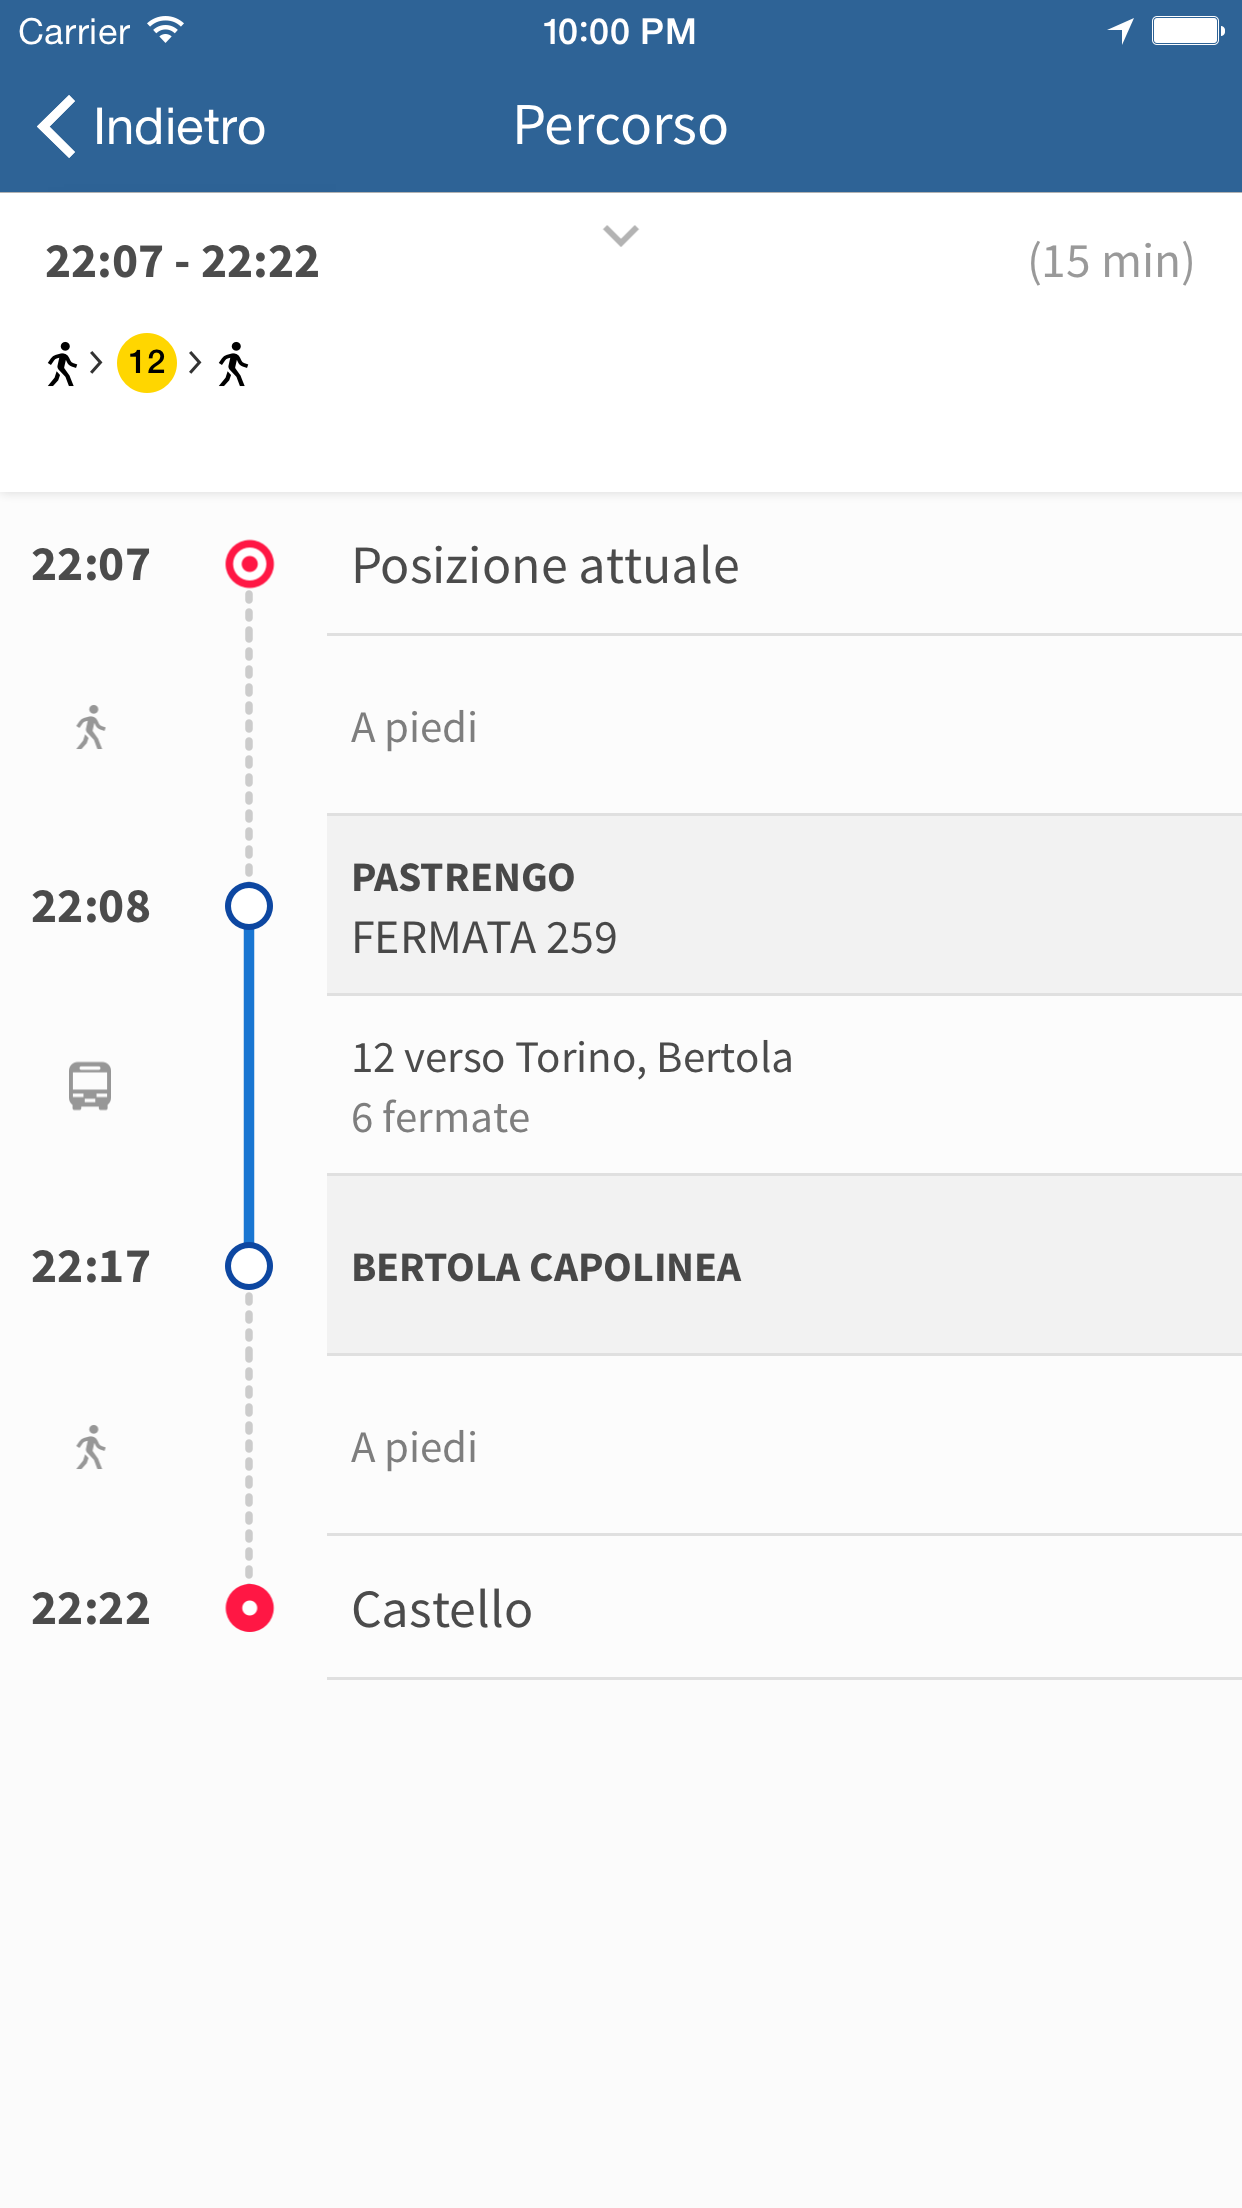Image resolution: width=1242 pixels, height=2208 pixels.
Task: Tap last walking icon in route summary
Action: coord(233,363)
